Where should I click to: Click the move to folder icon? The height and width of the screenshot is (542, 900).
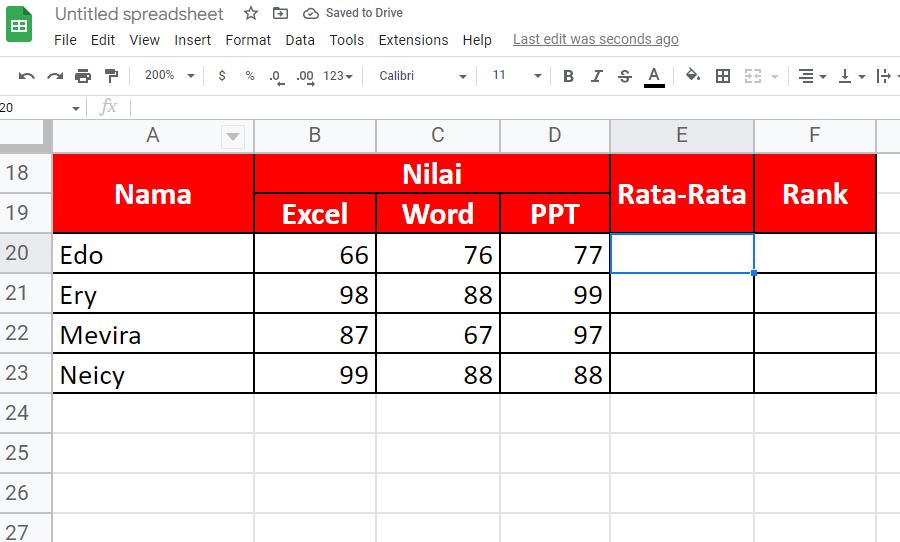pyautogui.click(x=280, y=13)
